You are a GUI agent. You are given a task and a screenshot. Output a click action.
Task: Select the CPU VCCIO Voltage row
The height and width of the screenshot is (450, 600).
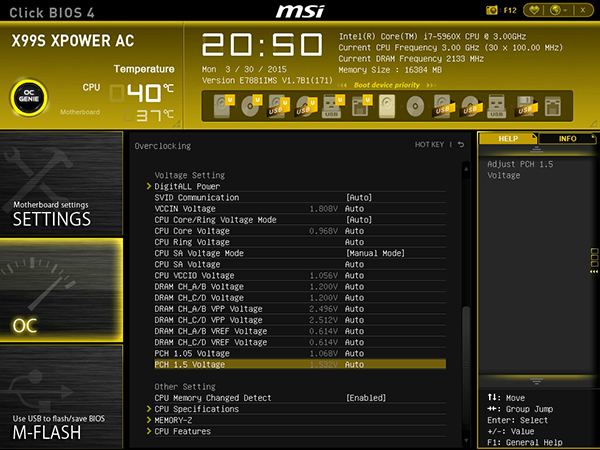pos(300,275)
